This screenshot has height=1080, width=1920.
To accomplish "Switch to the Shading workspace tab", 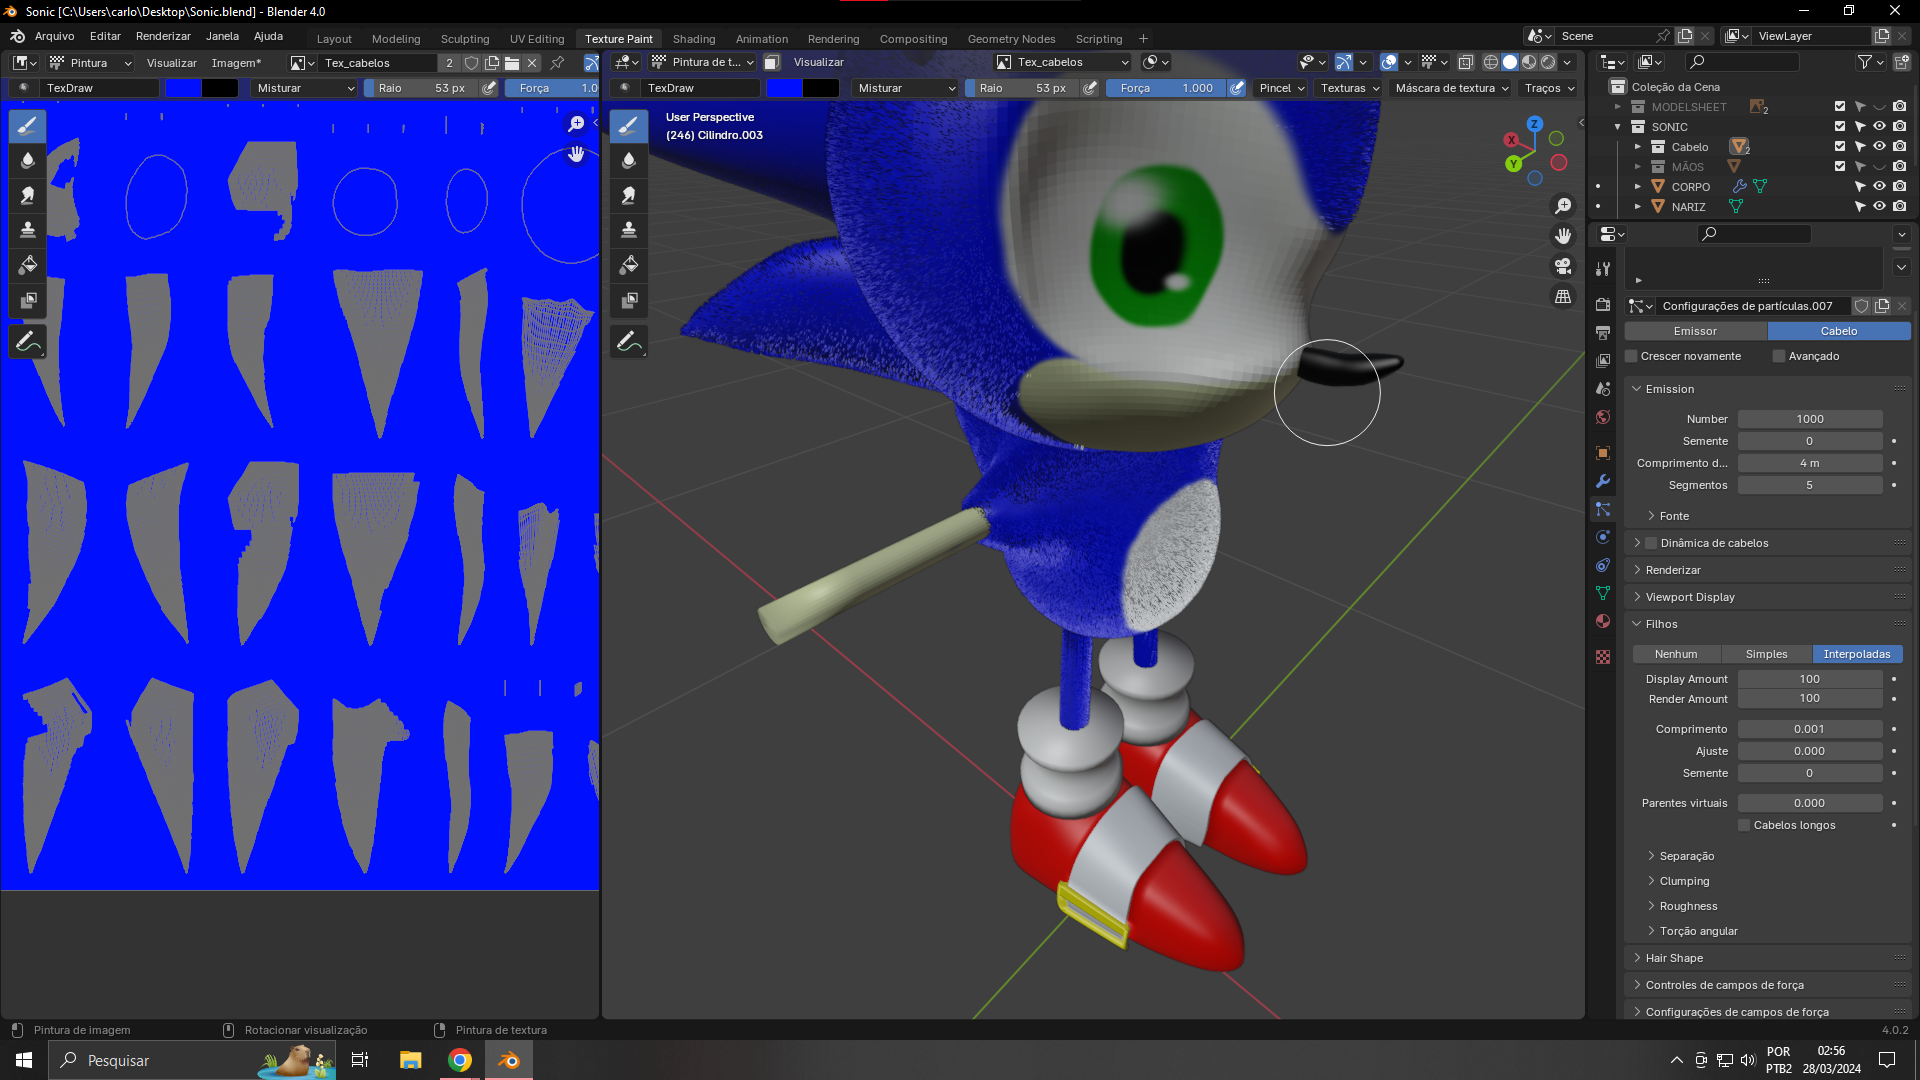I will pyautogui.click(x=693, y=39).
